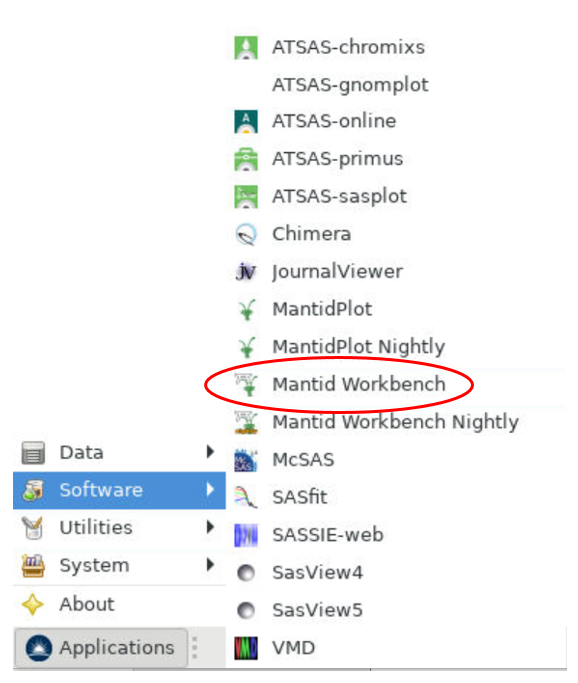Click the SASfit curve icon

click(x=246, y=497)
